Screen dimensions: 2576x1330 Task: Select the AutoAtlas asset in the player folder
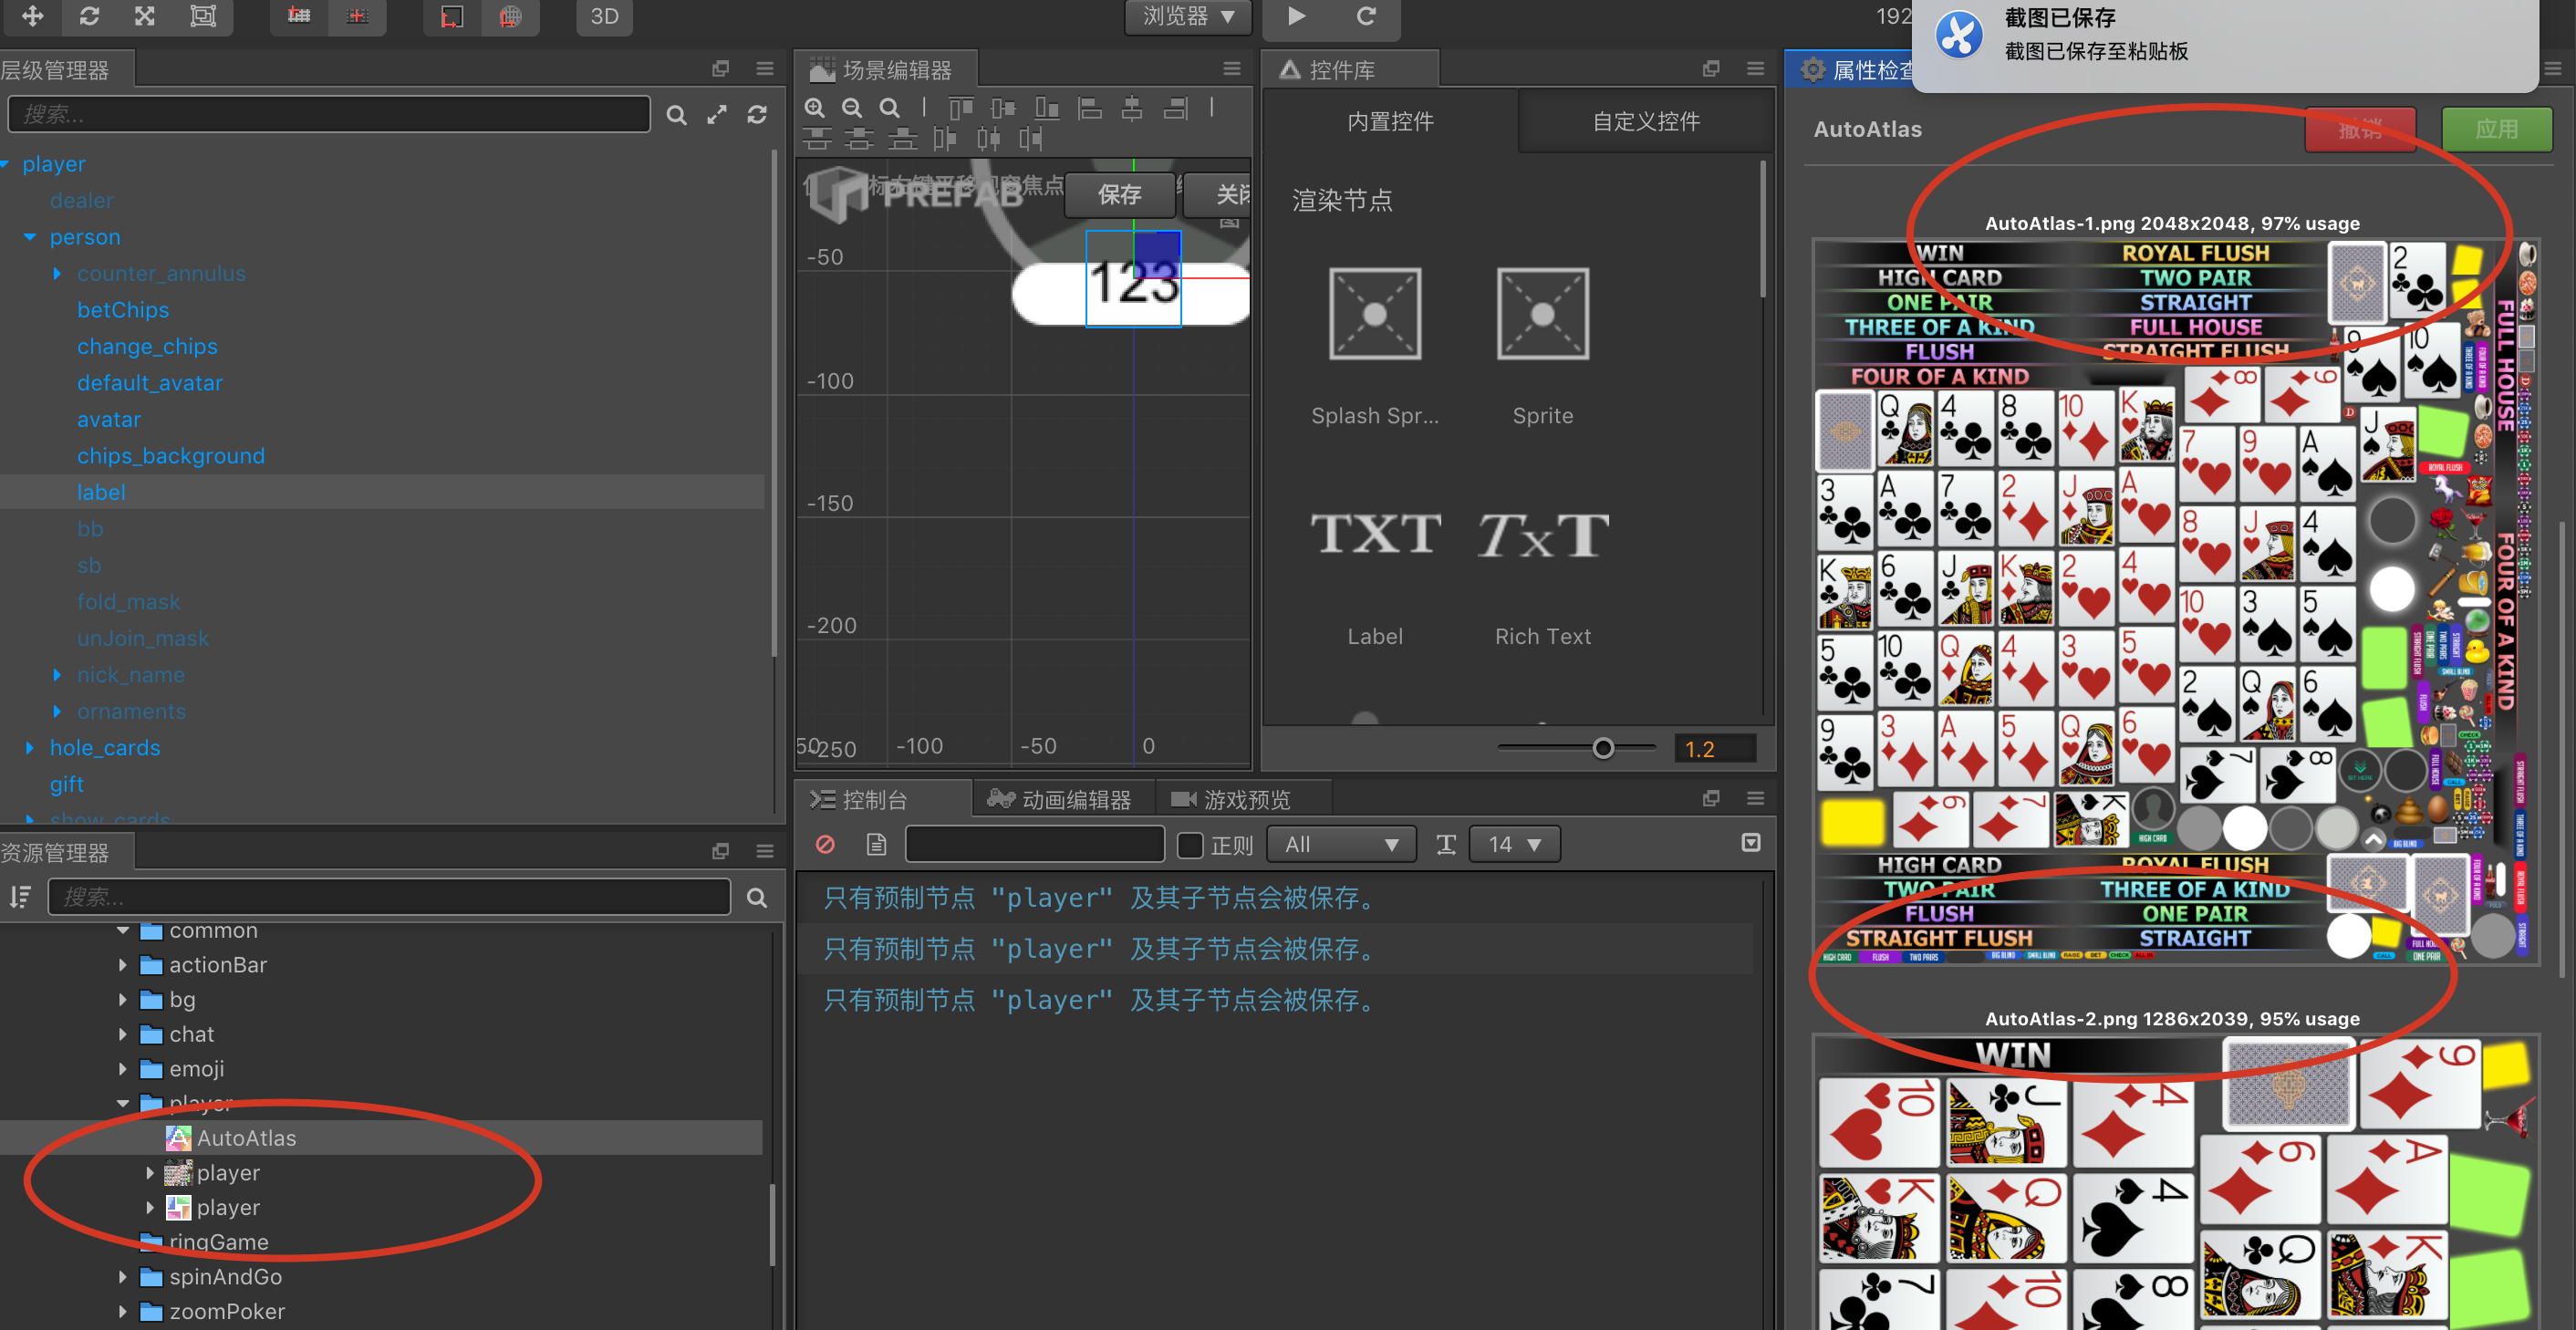pos(246,1138)
